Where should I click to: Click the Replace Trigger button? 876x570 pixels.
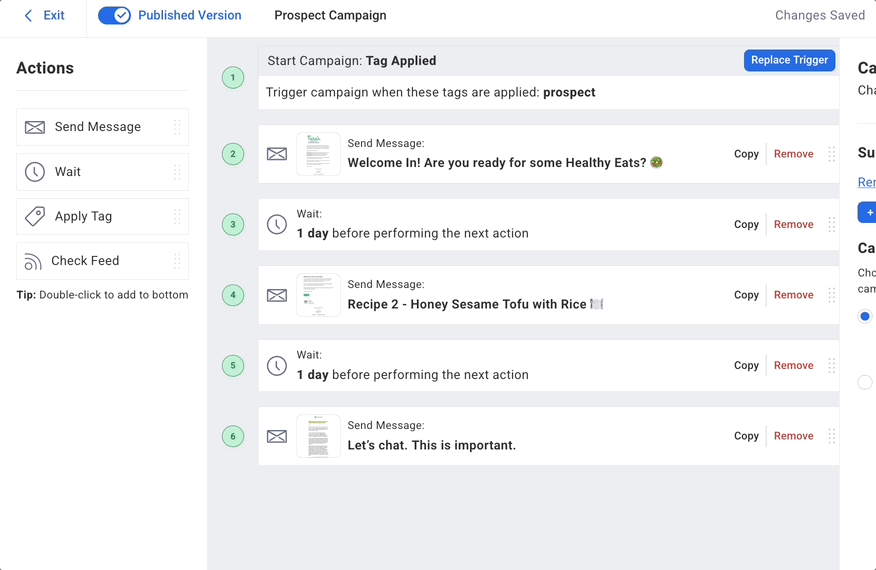coord(789,60)
